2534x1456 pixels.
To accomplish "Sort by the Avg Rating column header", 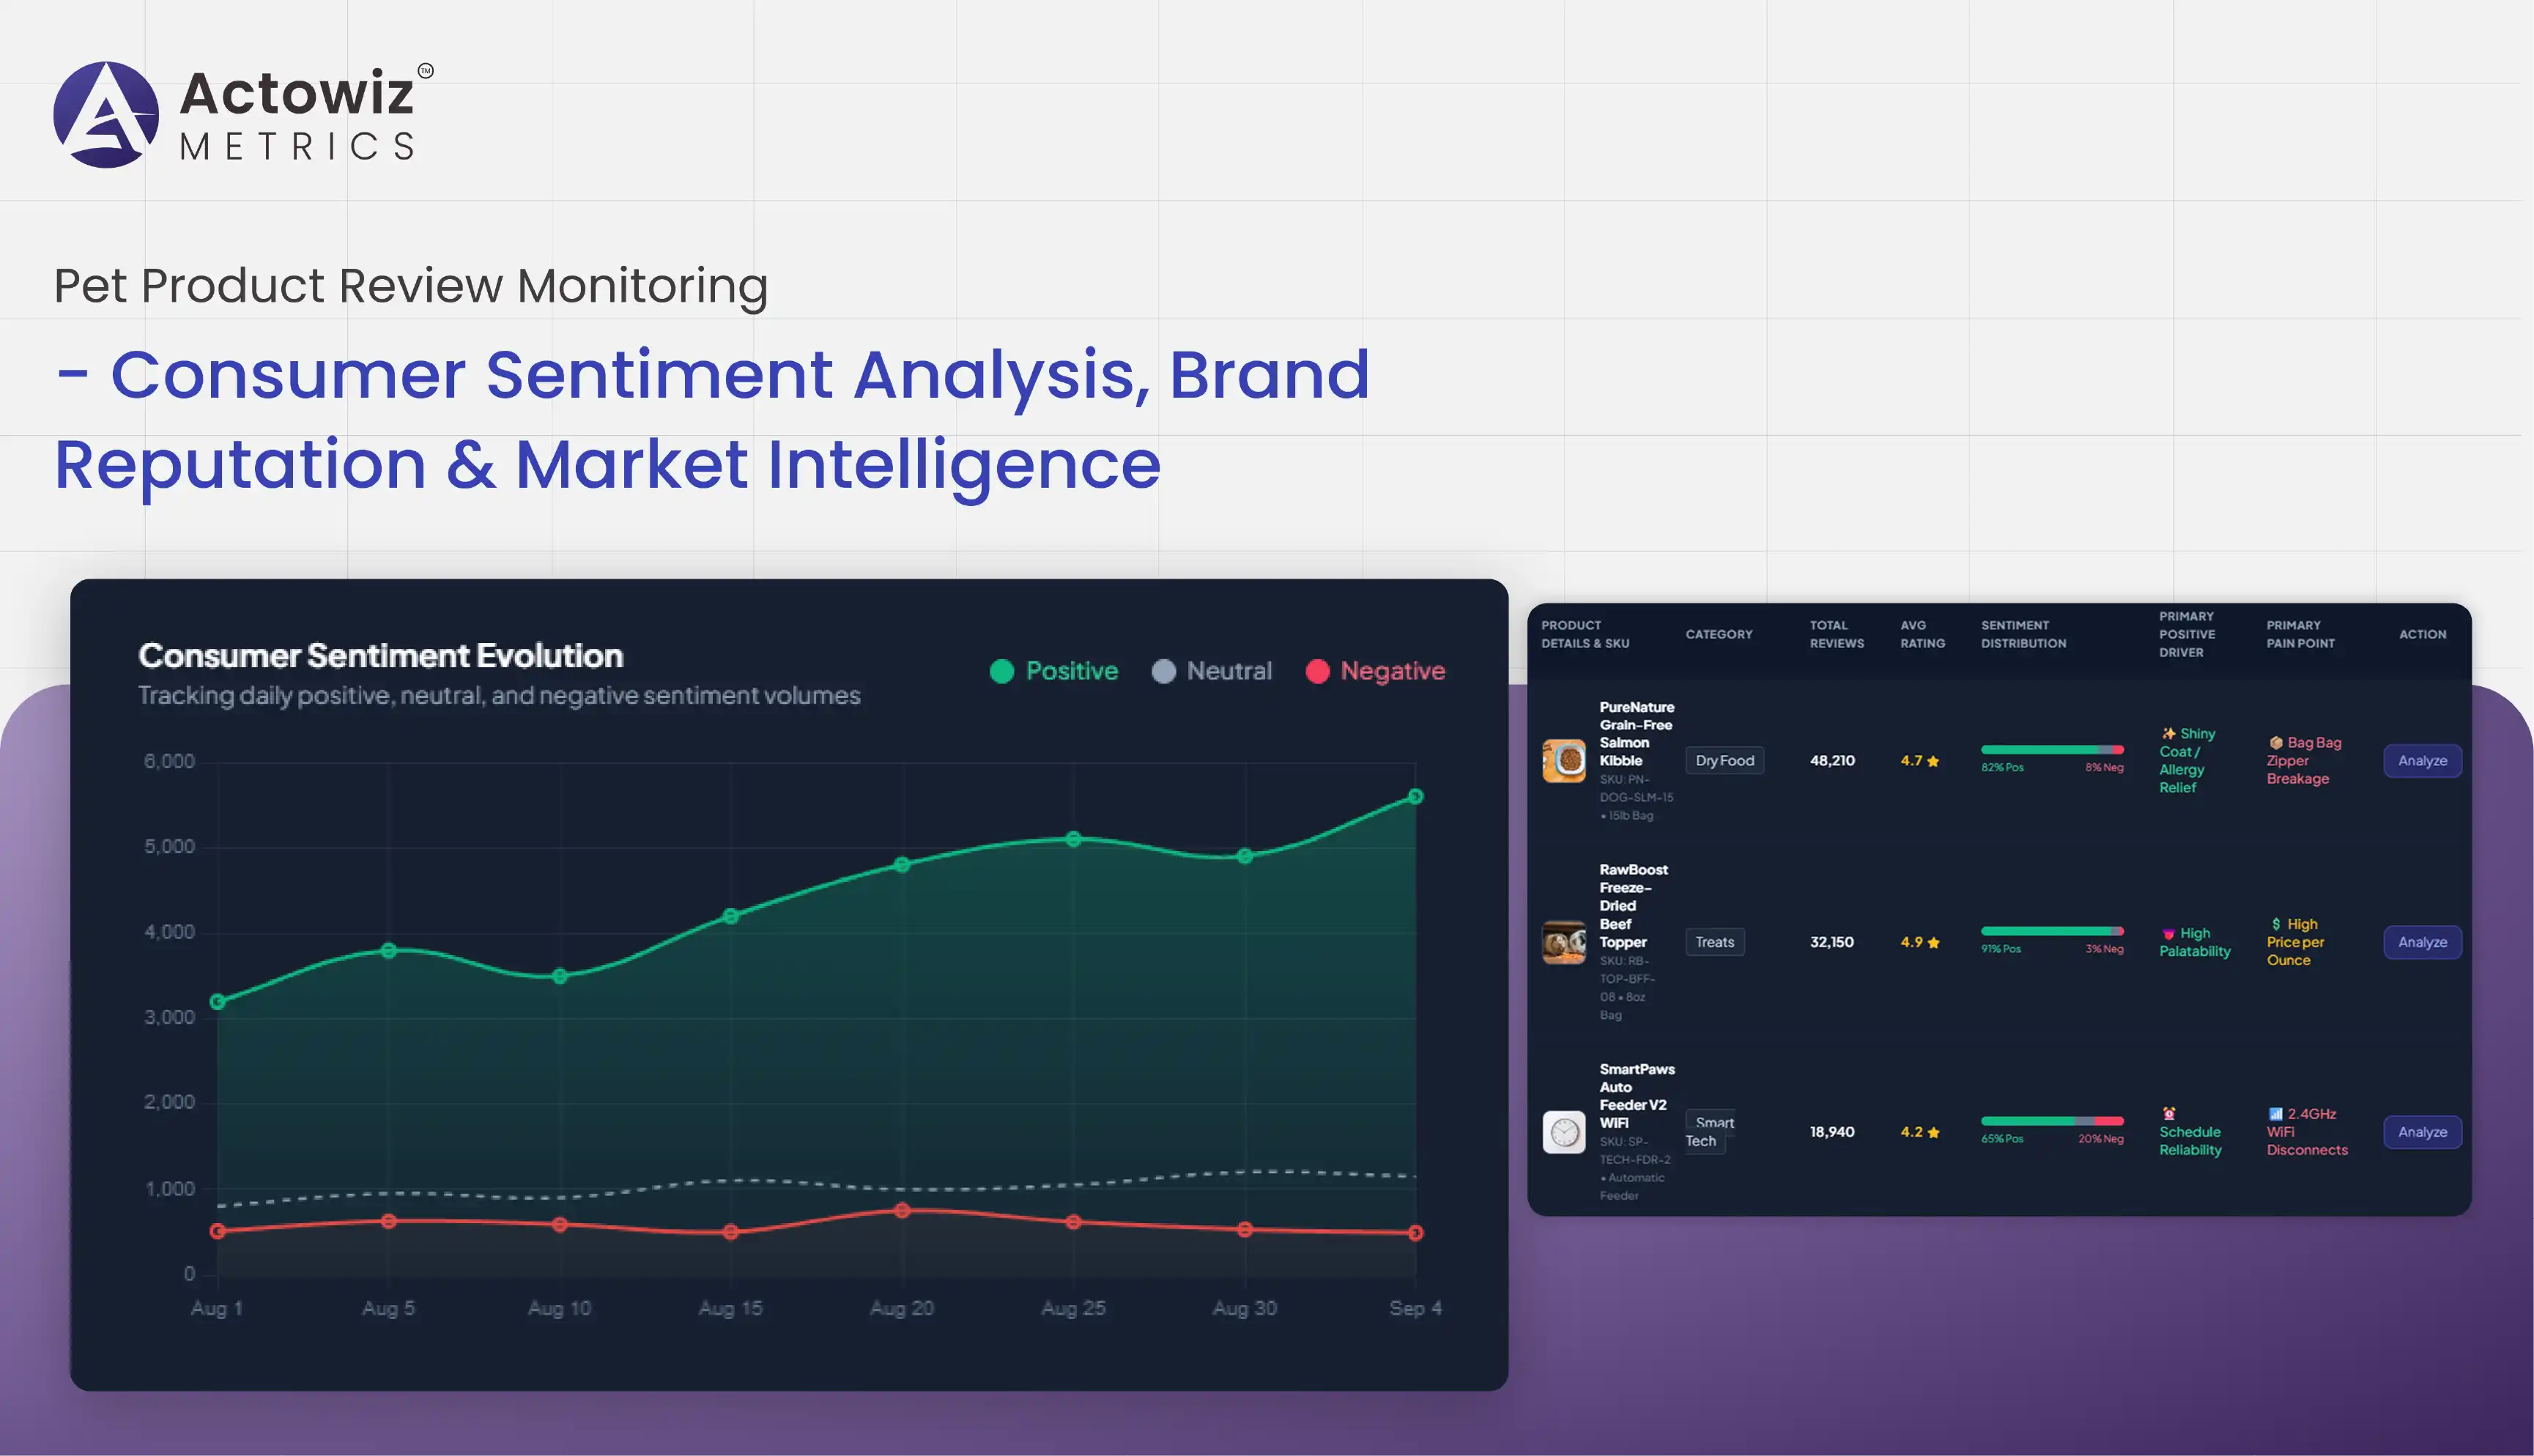I will [1922, 634].
